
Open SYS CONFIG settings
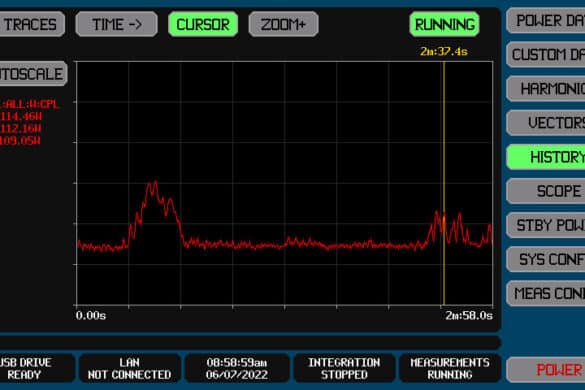pyautogui.click(x=546, y=259)
